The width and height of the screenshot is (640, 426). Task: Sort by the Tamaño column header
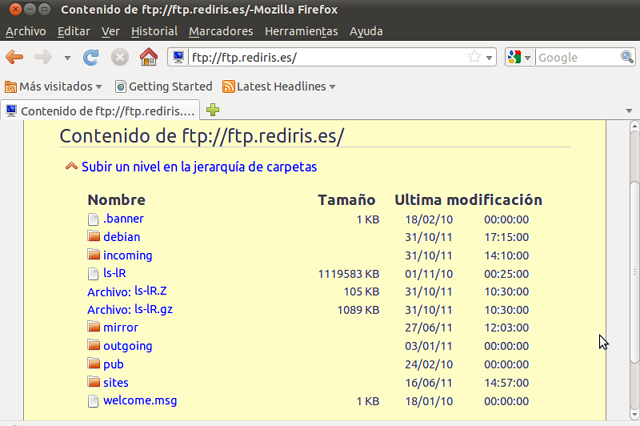click(347, 200)
